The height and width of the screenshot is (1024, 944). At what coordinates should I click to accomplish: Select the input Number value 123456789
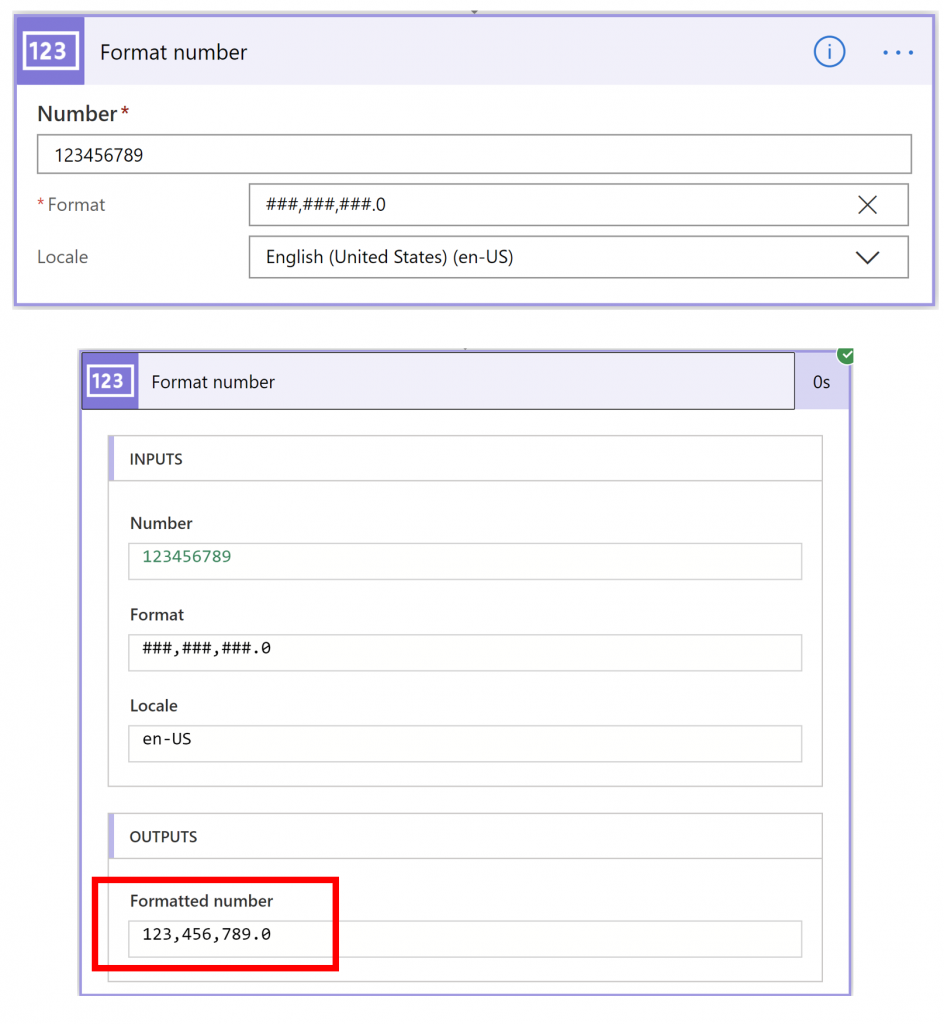point(465,561)
